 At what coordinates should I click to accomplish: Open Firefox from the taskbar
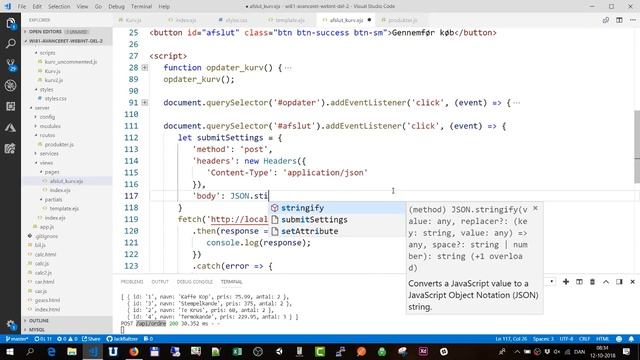tap(133, 351)
